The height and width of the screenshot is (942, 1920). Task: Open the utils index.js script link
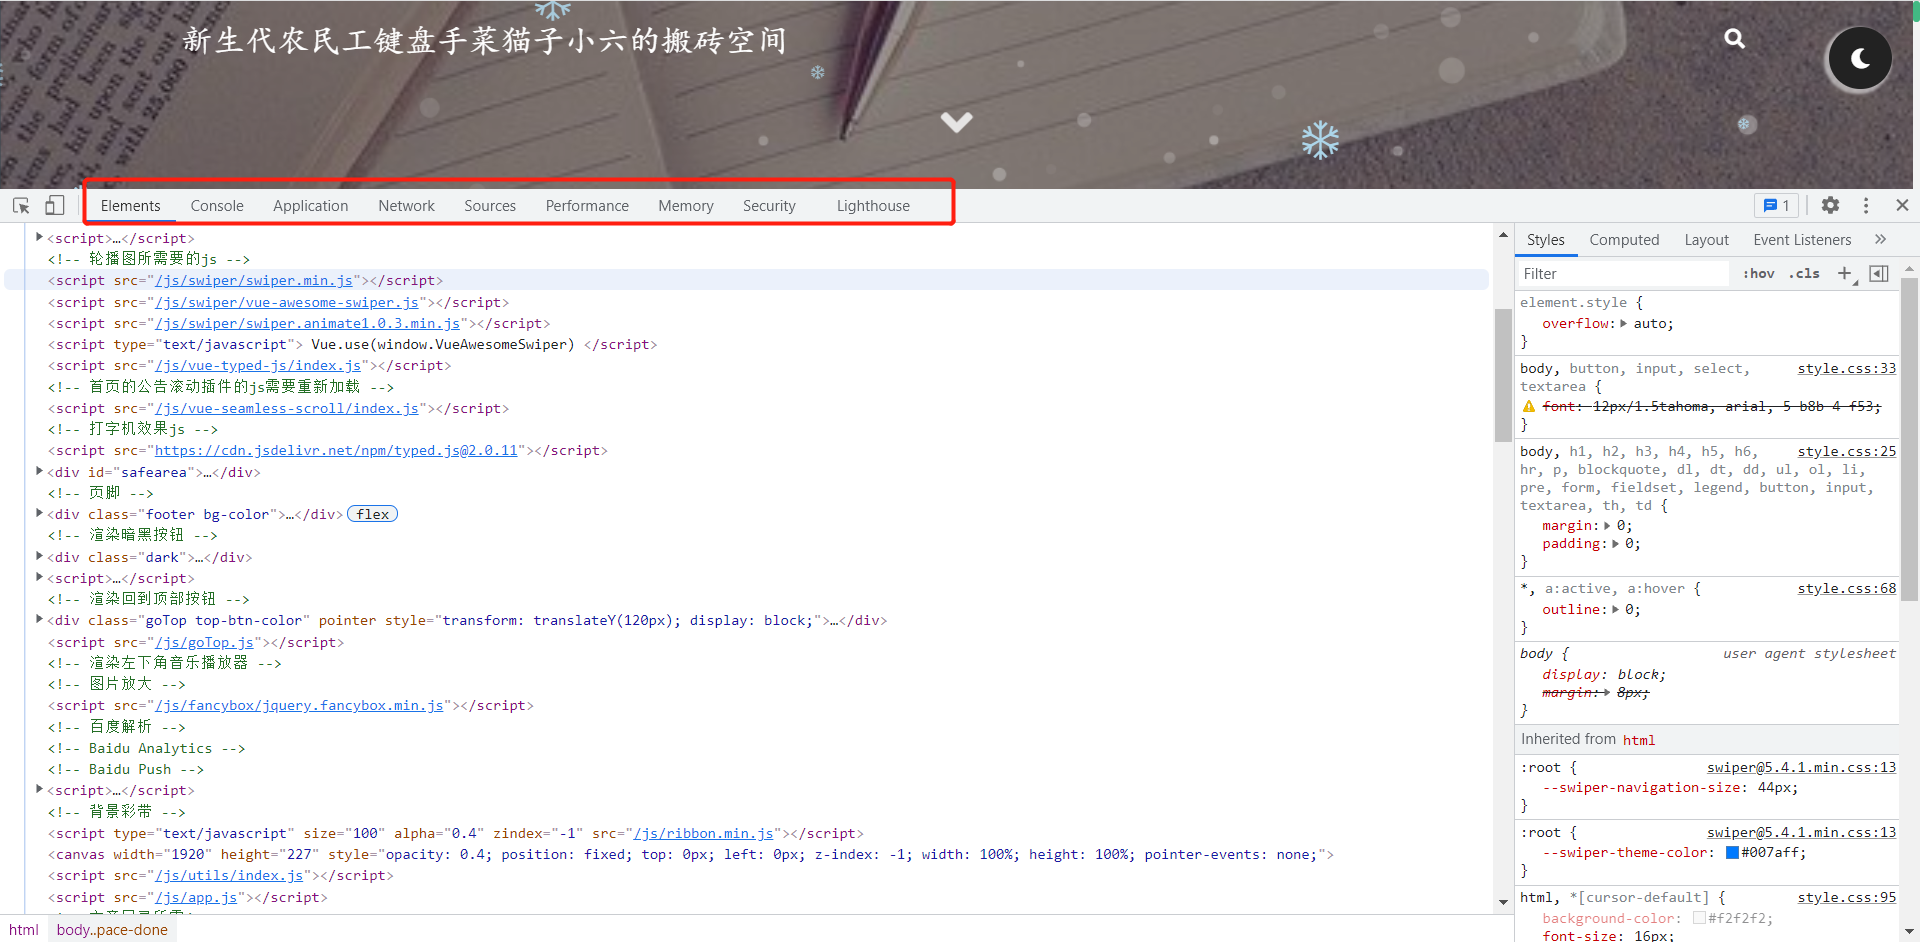pyautogui.click(x=229, y=875)
